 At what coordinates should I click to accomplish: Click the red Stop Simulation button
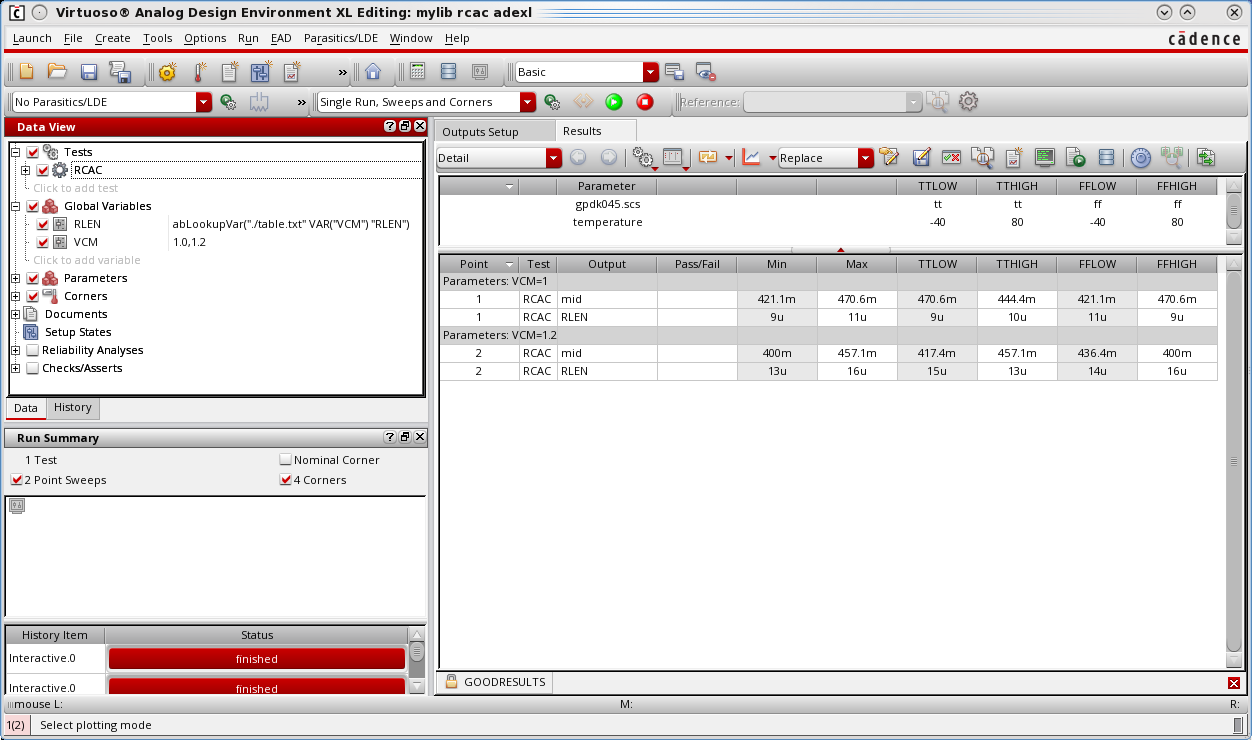point(645,102)
